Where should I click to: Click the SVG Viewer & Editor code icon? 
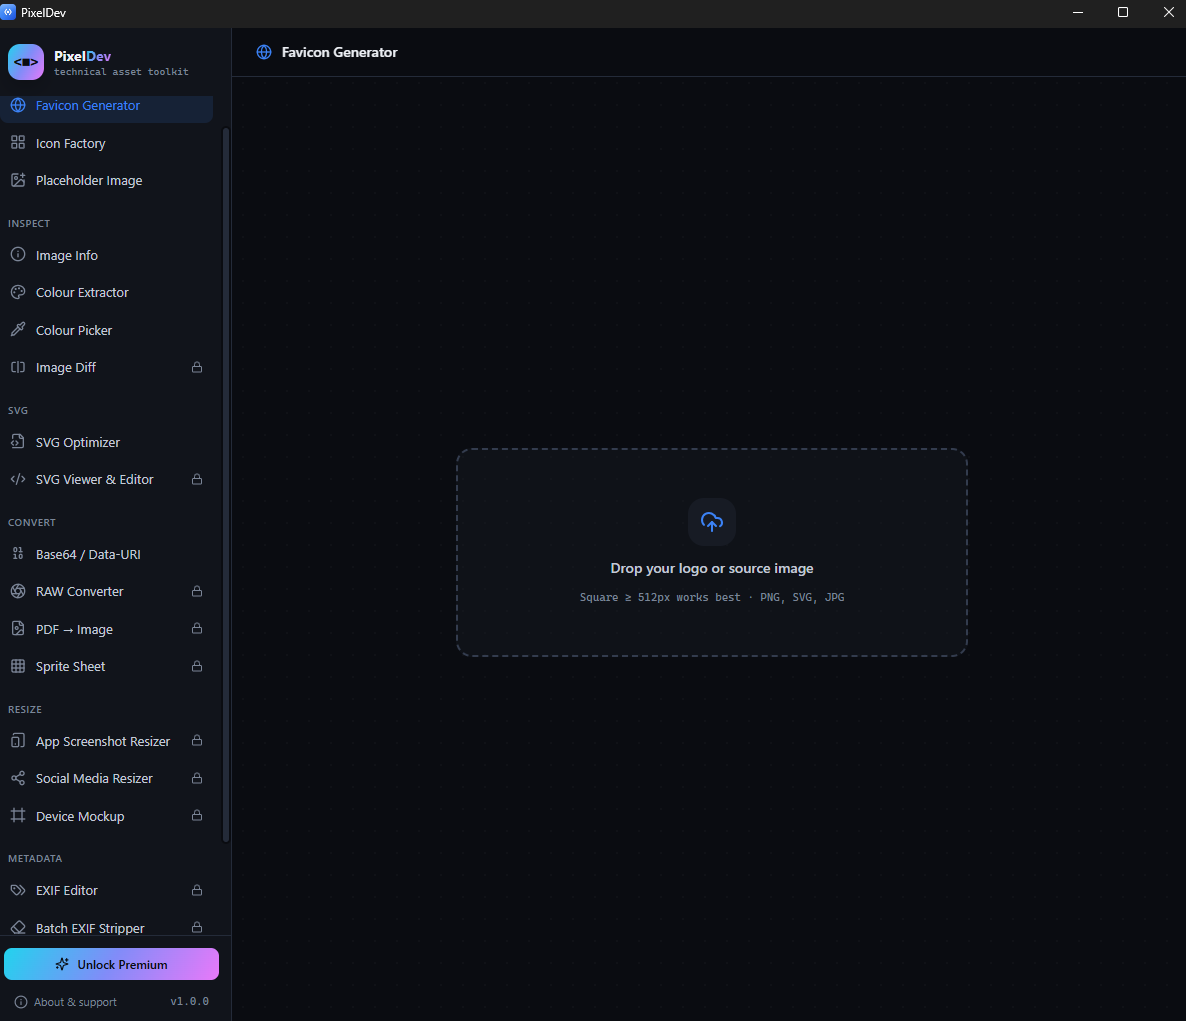point(18,479)
